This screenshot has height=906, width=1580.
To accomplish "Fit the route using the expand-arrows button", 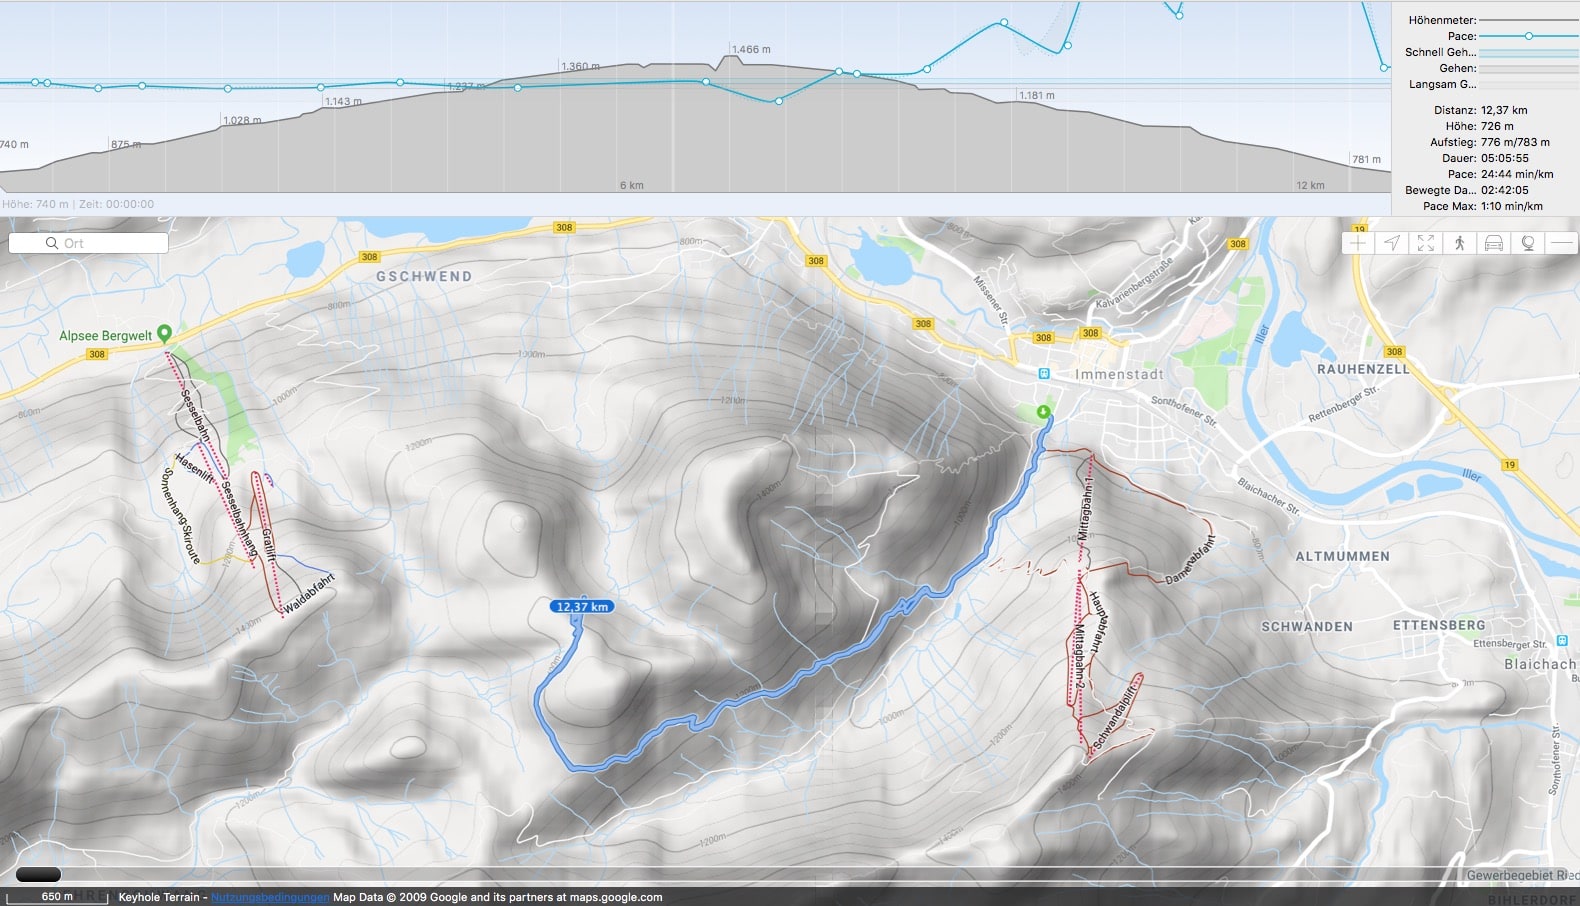I will click(x=1426, y=243).
